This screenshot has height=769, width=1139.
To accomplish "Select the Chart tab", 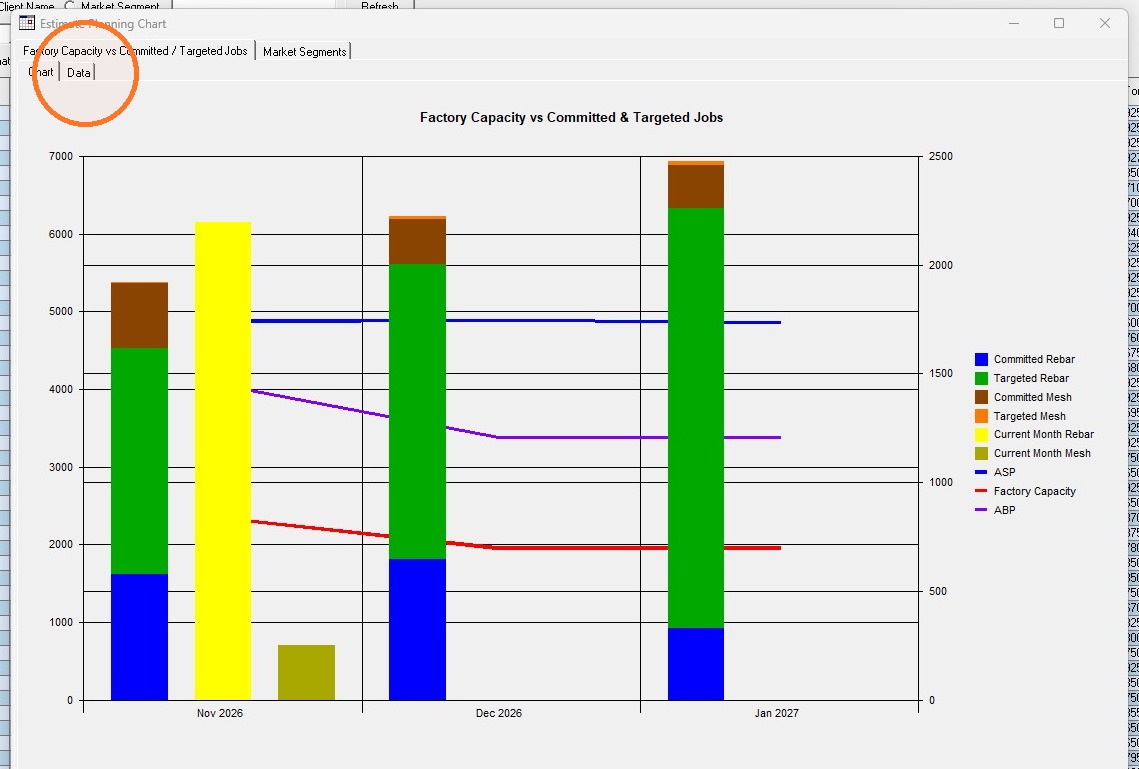I will [41, 73].
